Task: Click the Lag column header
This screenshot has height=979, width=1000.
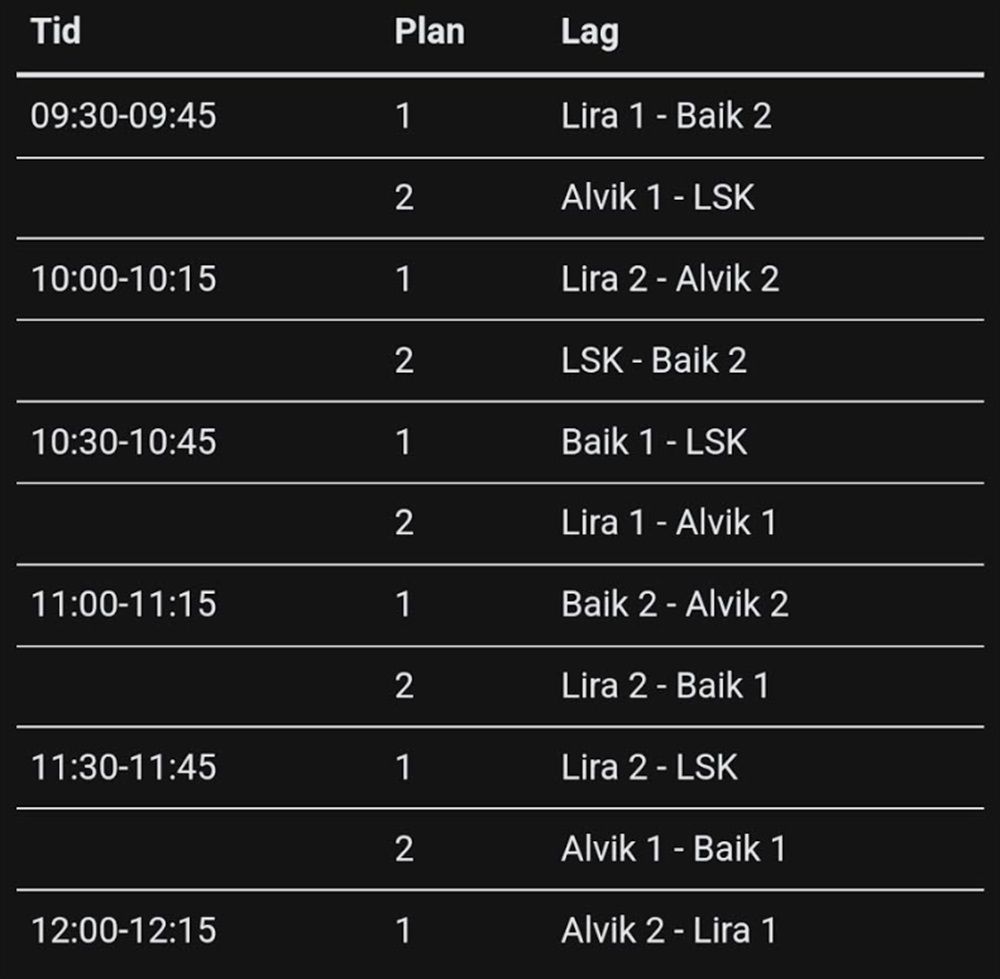Action: [x=590, y=31]
